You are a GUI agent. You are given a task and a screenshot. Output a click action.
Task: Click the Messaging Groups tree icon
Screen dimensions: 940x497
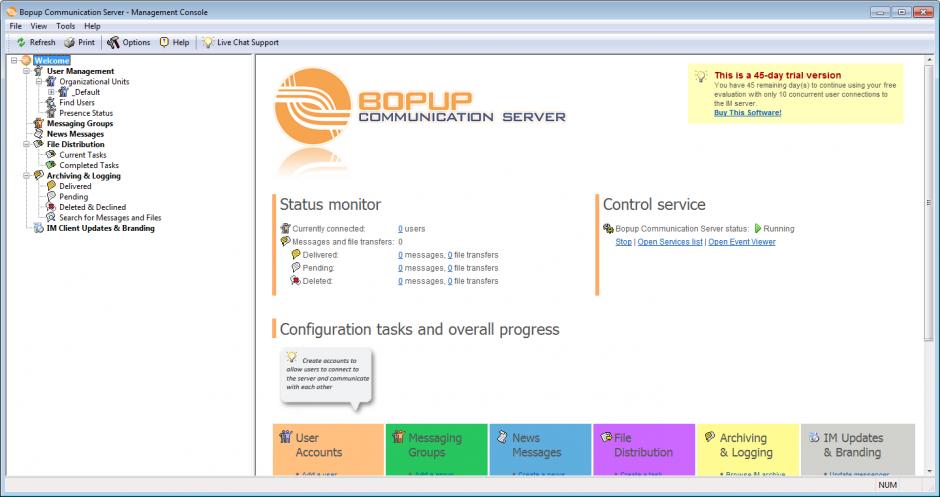(x=38, y=124)
